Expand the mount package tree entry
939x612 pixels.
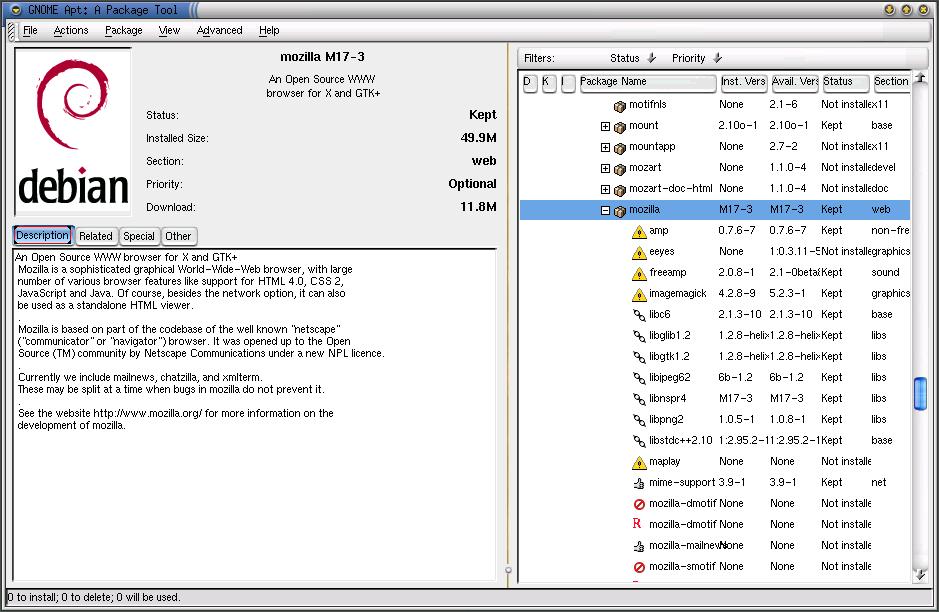607,125
